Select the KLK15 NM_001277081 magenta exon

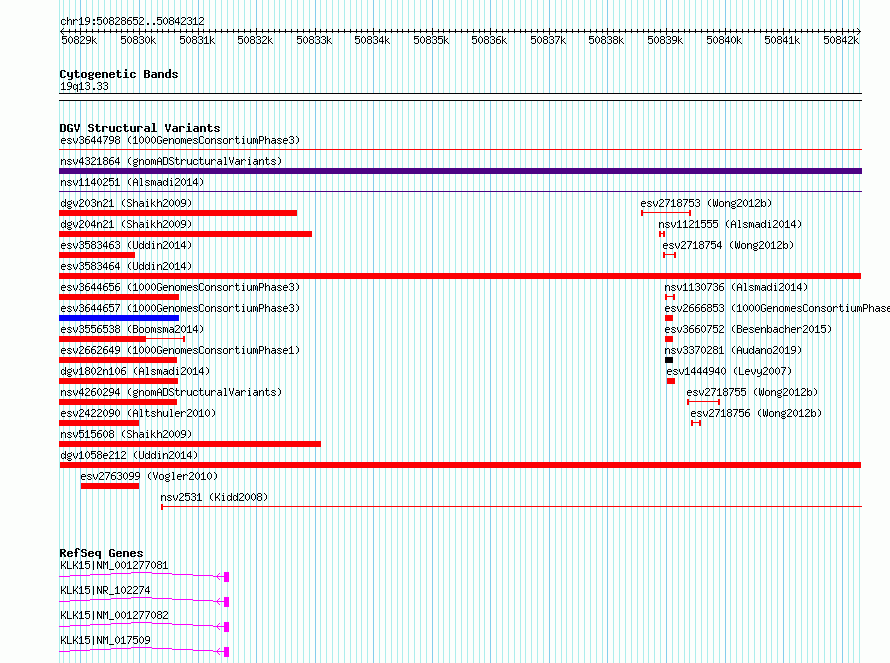coord(226,577)
